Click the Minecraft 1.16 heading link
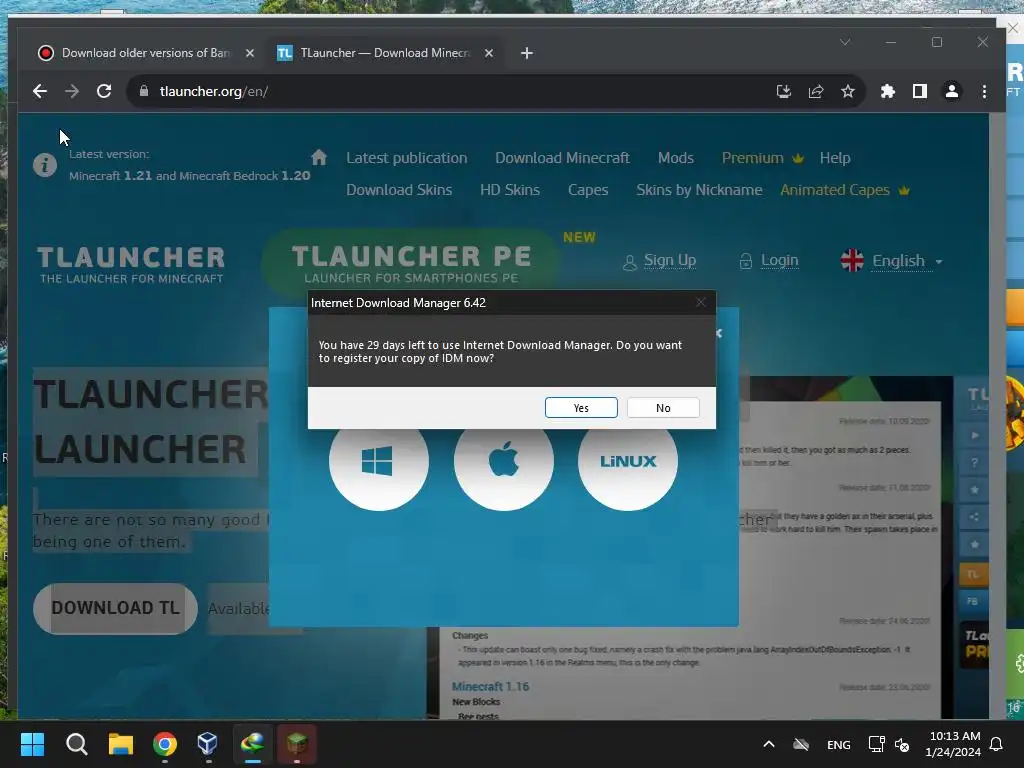 [x=490, y=686]
